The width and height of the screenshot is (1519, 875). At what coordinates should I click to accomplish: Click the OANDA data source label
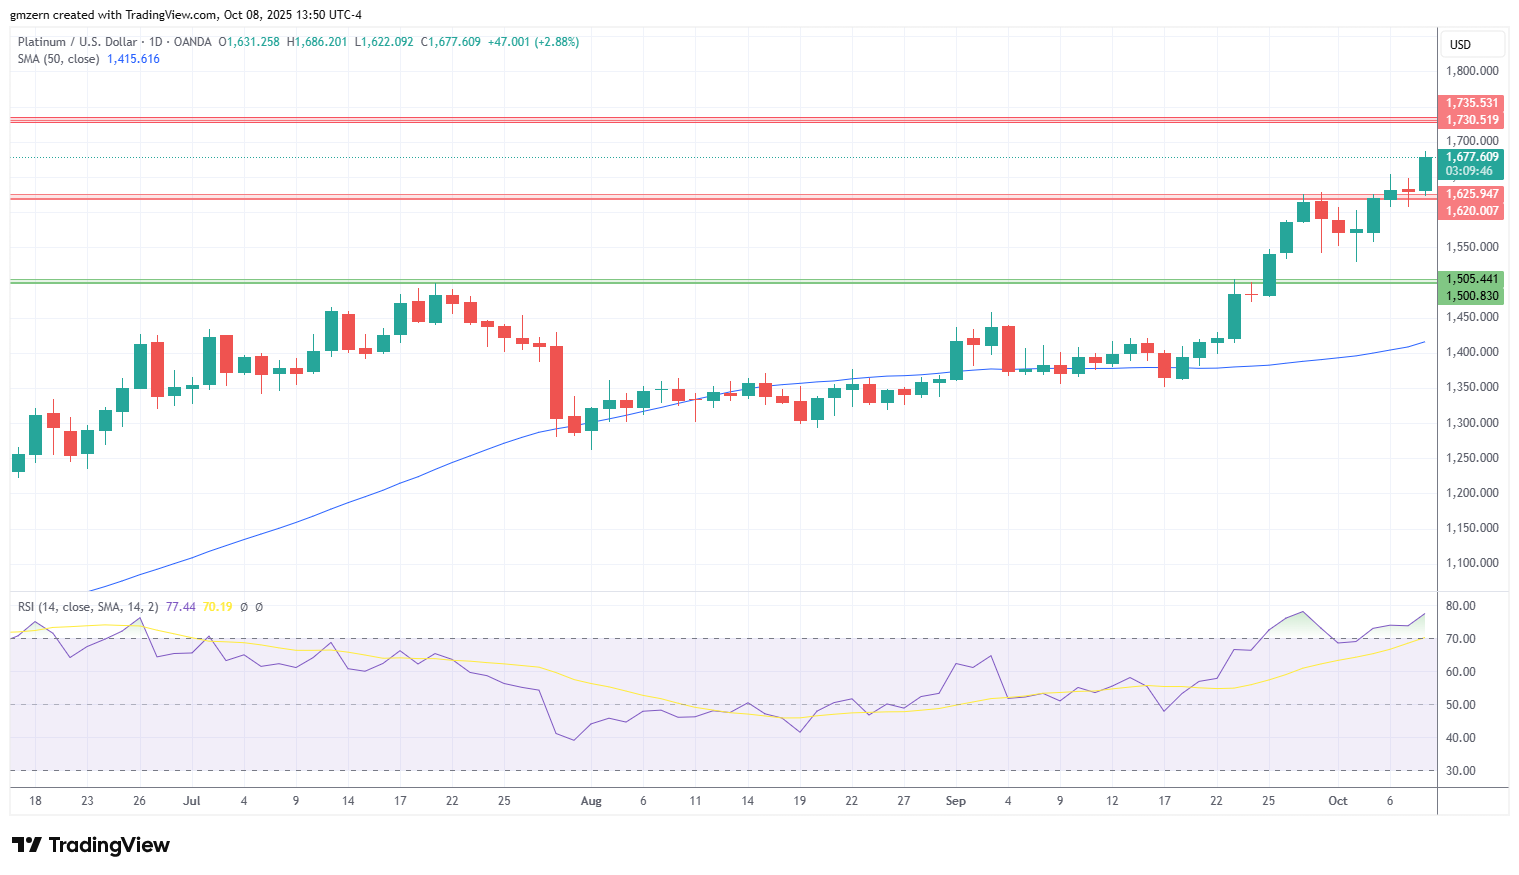193,42
